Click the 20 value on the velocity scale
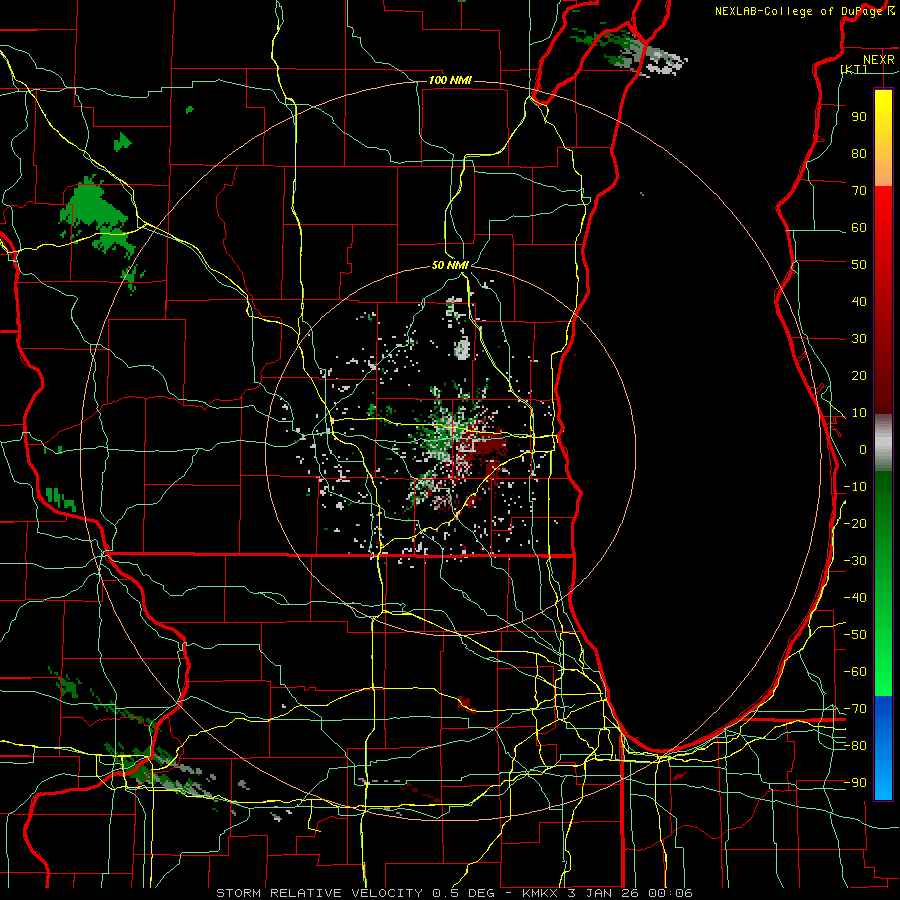This screenshot has height=900, width=900. coord(859,376)
